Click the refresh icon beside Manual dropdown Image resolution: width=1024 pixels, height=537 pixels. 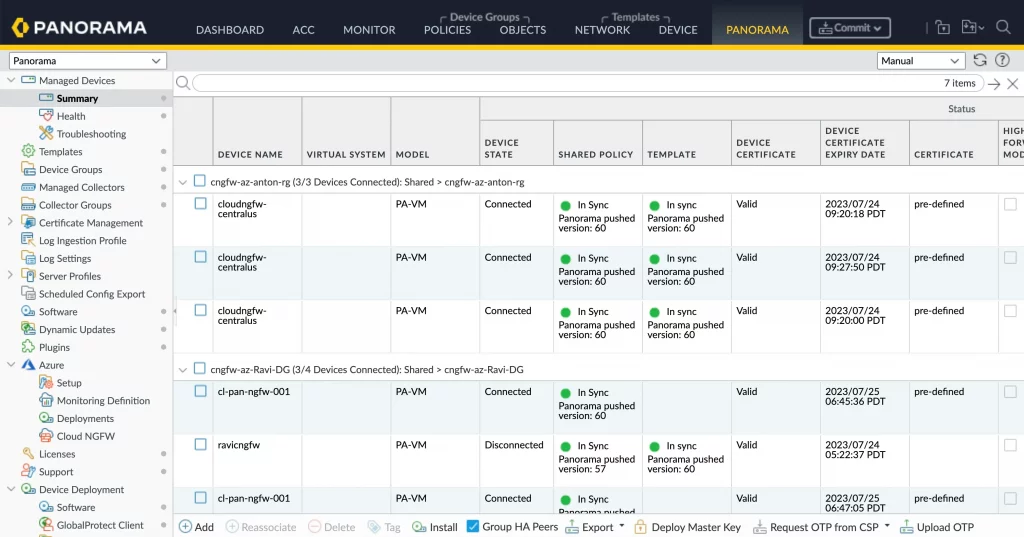[979, 61]
